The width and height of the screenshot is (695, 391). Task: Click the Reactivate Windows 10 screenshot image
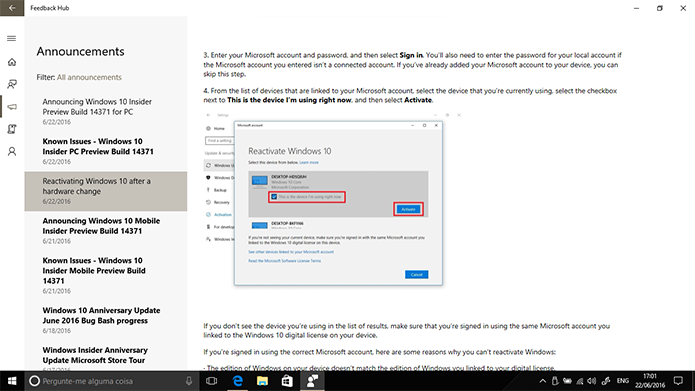coord(334,200)
